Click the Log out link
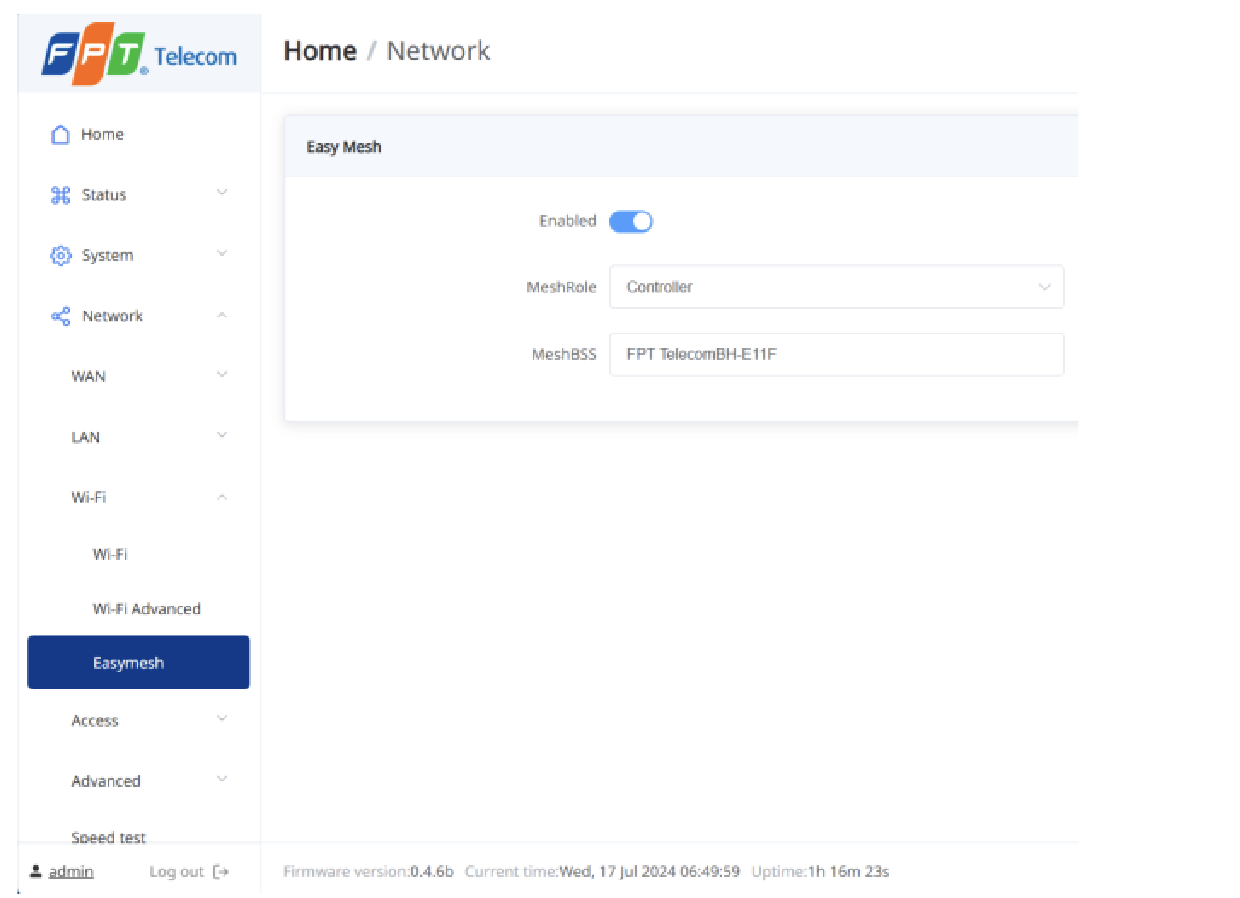Screen dimensions: 1240x898 click(x=176, y=872)
